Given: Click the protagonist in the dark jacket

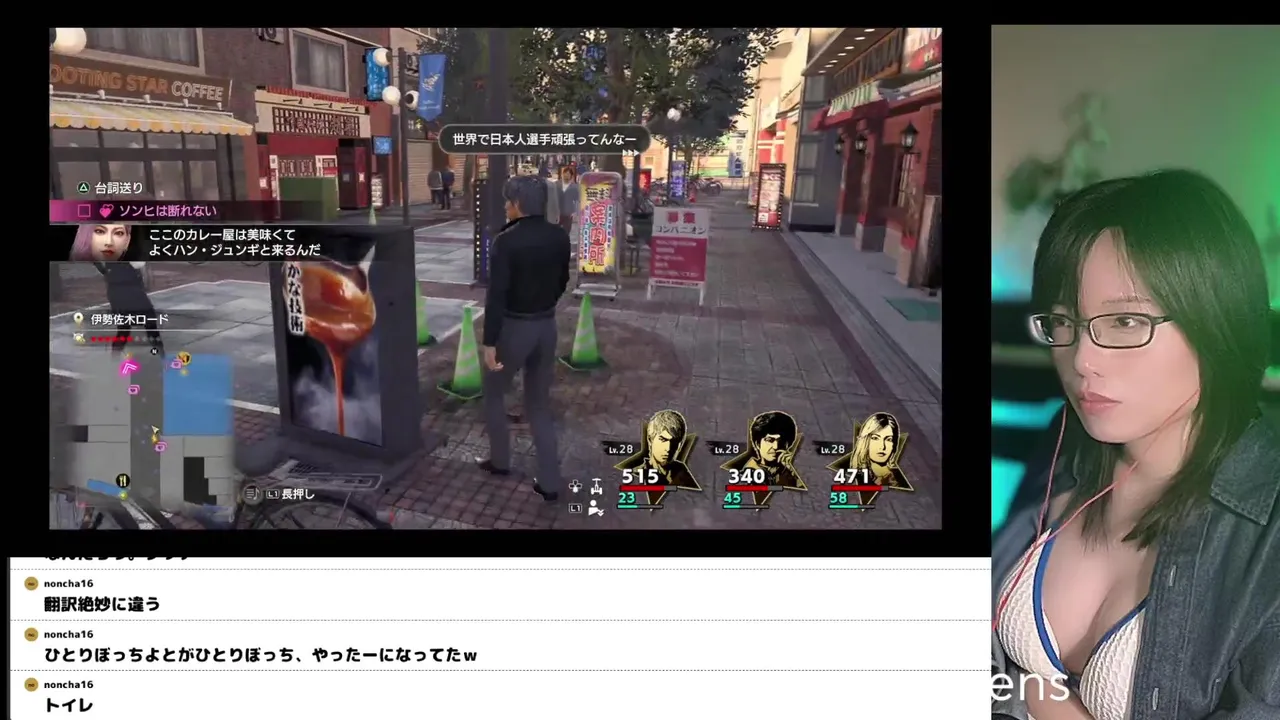Looking at the screenshot, I should click(x=525, y=335).
